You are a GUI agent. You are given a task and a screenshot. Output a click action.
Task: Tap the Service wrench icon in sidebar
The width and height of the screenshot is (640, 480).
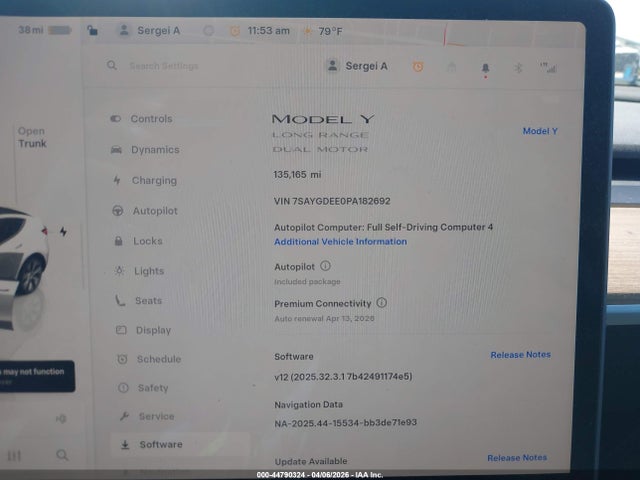coord(124,416)
